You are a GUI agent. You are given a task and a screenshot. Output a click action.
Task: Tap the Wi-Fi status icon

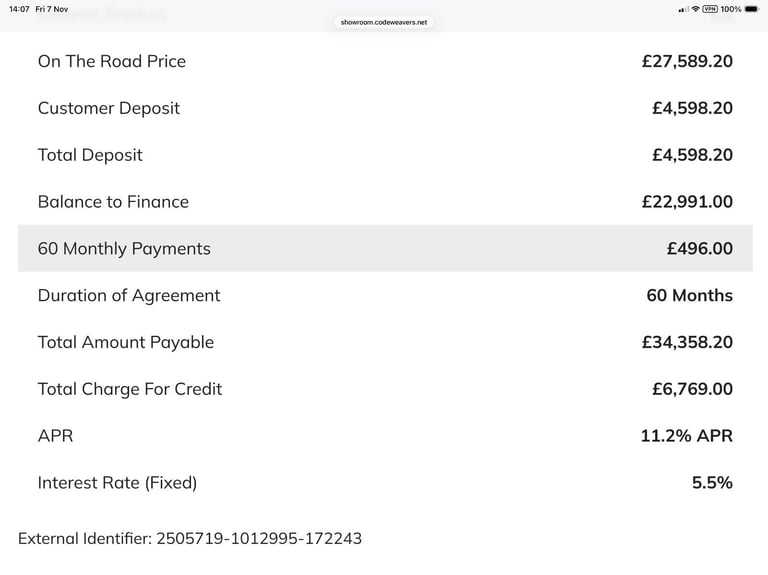(696, 9)
